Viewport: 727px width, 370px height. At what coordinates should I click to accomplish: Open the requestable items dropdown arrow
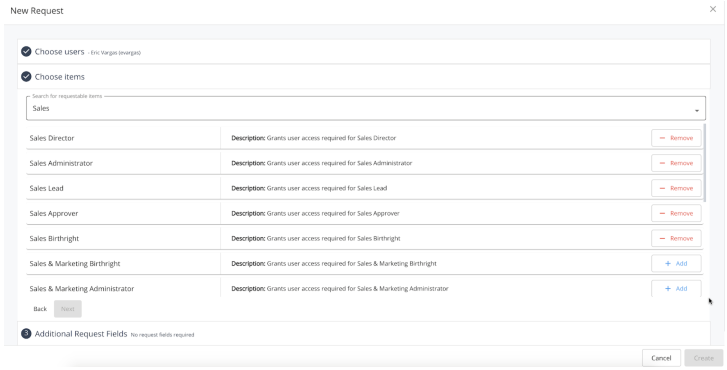(x=696, y=110)
